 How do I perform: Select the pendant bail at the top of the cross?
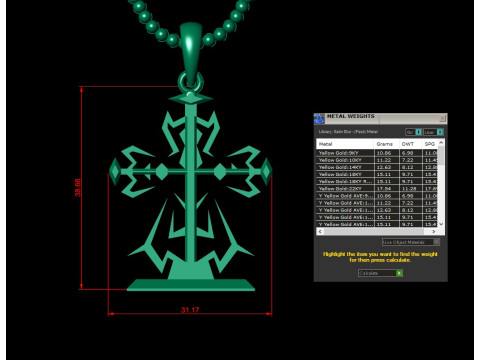coord(191,53)
